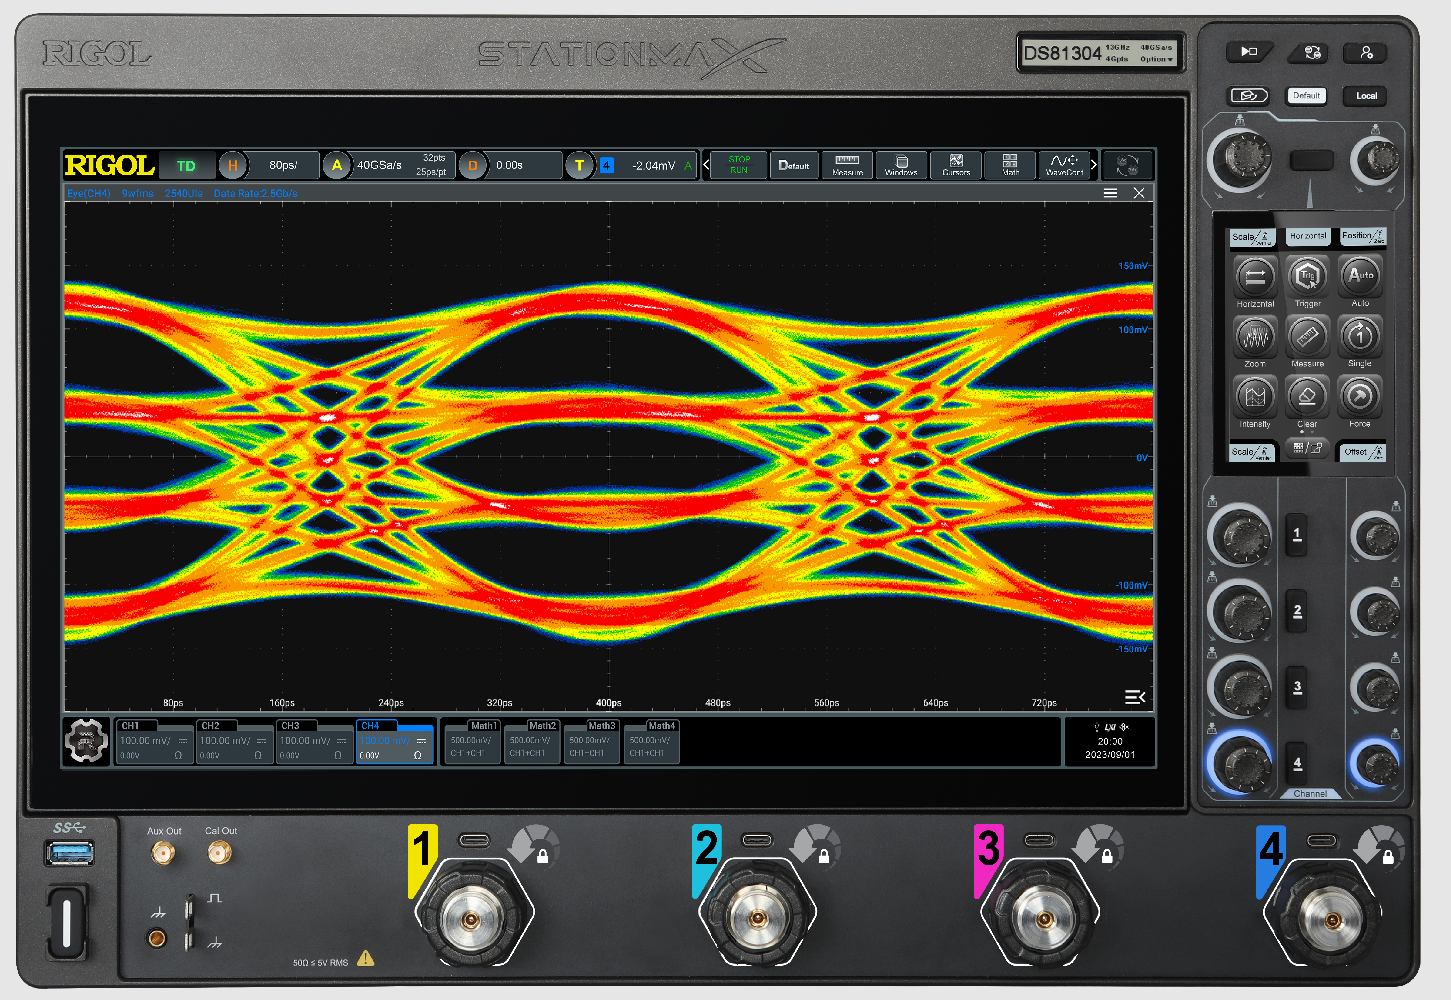This screenshot has width=1451, height=1000.
Task: Tap the run/stop play-square hardware button
Action: click(1249, 52)
